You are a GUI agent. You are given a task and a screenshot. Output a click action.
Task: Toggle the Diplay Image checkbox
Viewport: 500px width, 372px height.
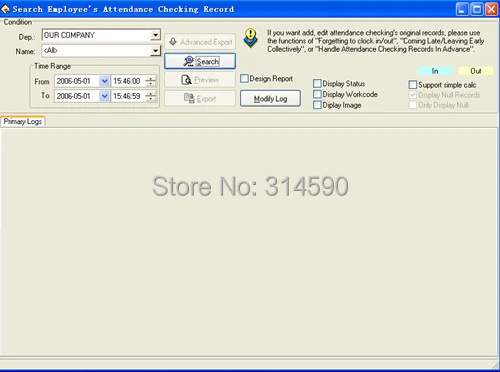[x=317, y=105]
